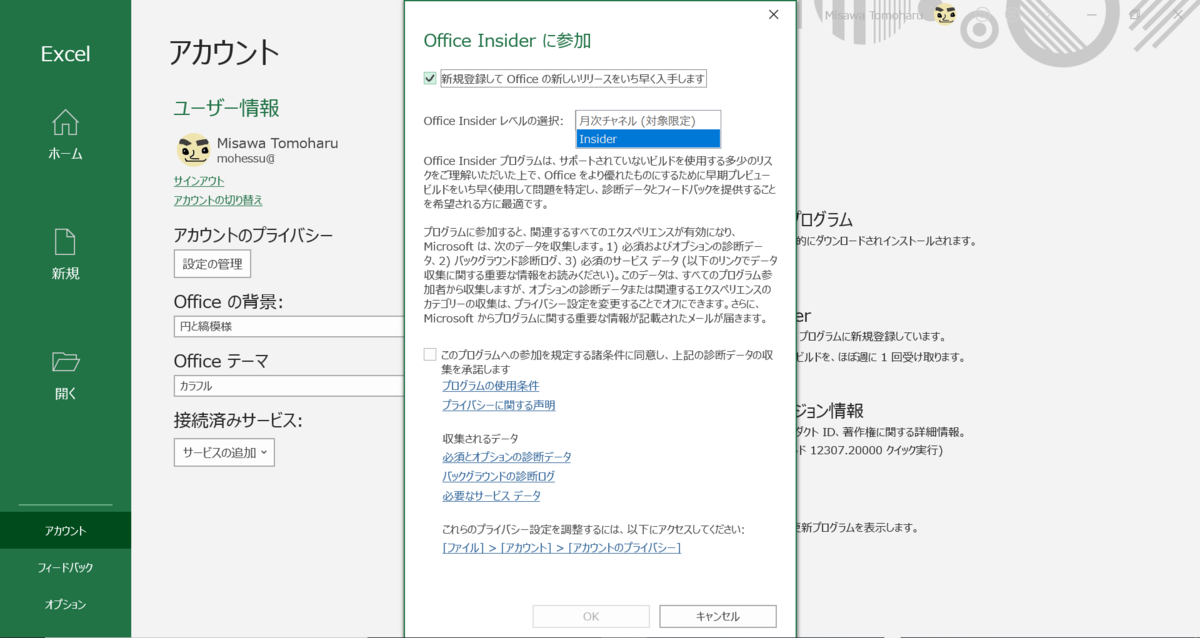Choose 月次チャネル (対象限定) in level dropdown
Screen dimensions: 1200x638
[x=648, y=120]
